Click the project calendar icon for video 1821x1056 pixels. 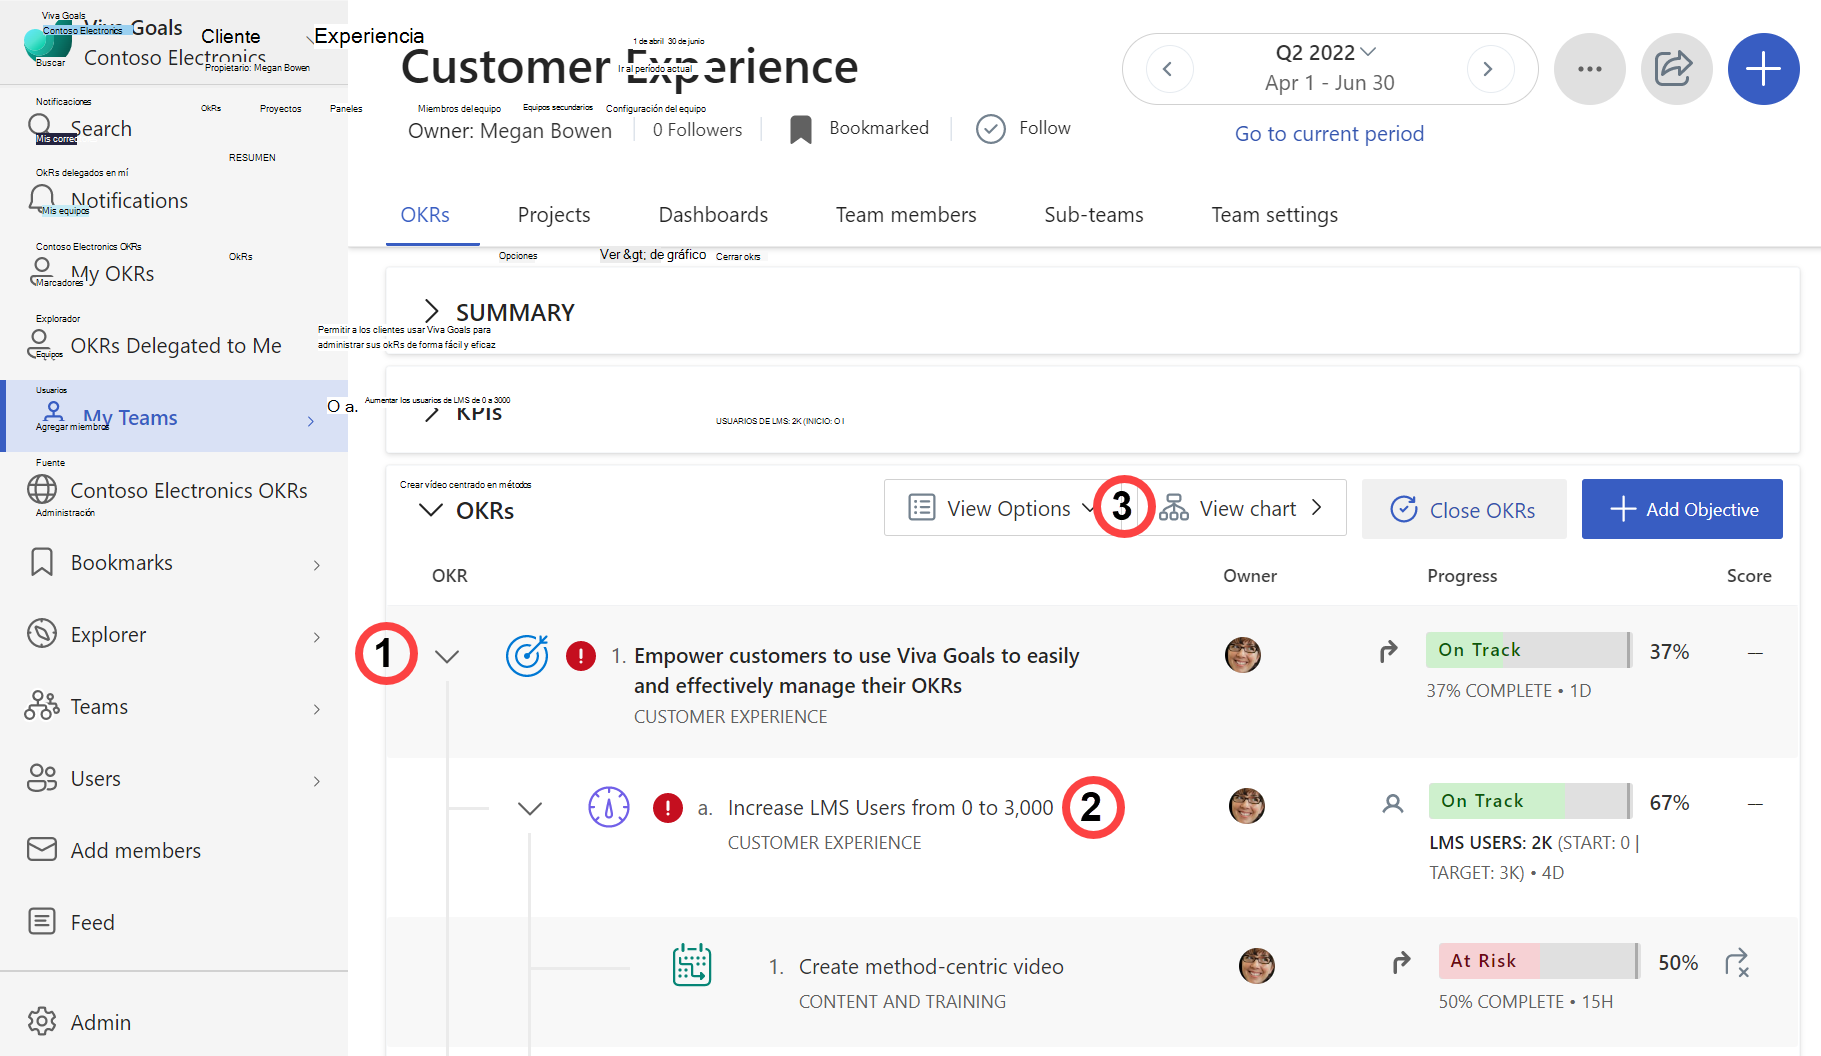[x=692, y=965]
